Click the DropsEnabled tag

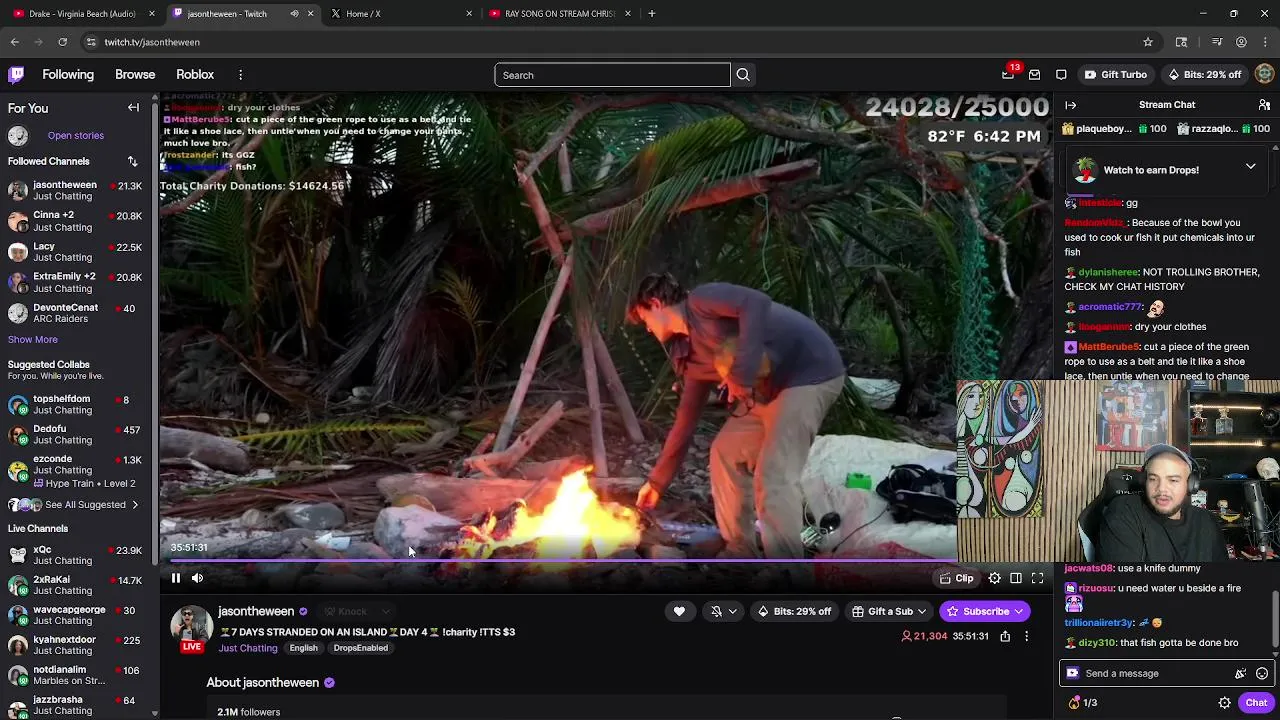click(360, 648)
